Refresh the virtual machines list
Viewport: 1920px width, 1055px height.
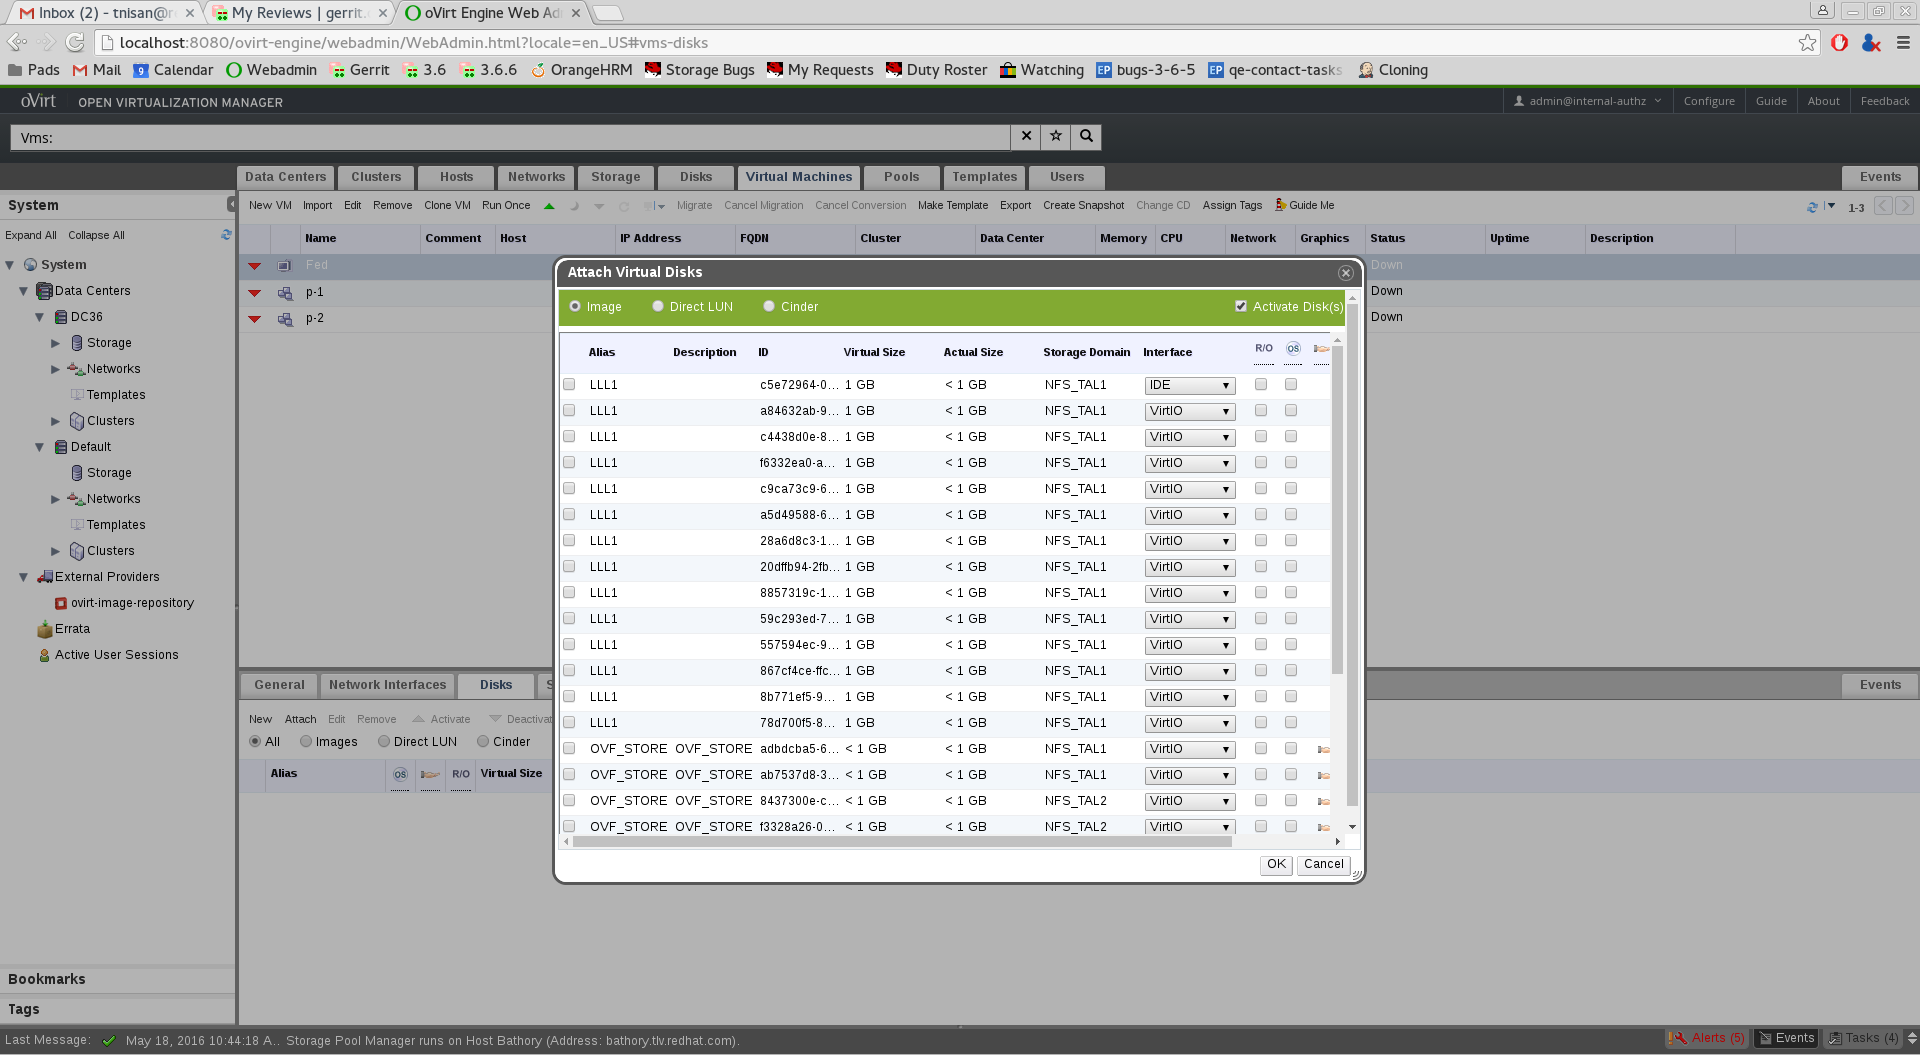1812,207
